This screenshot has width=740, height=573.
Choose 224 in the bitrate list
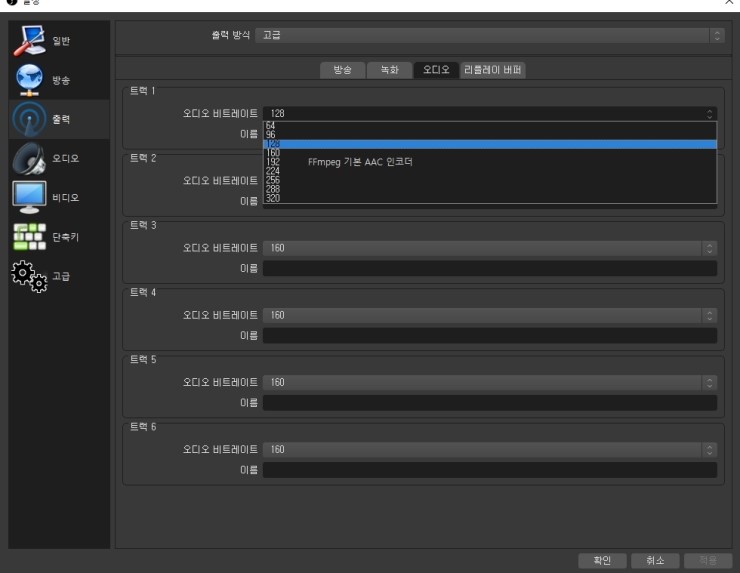[490, 171]
